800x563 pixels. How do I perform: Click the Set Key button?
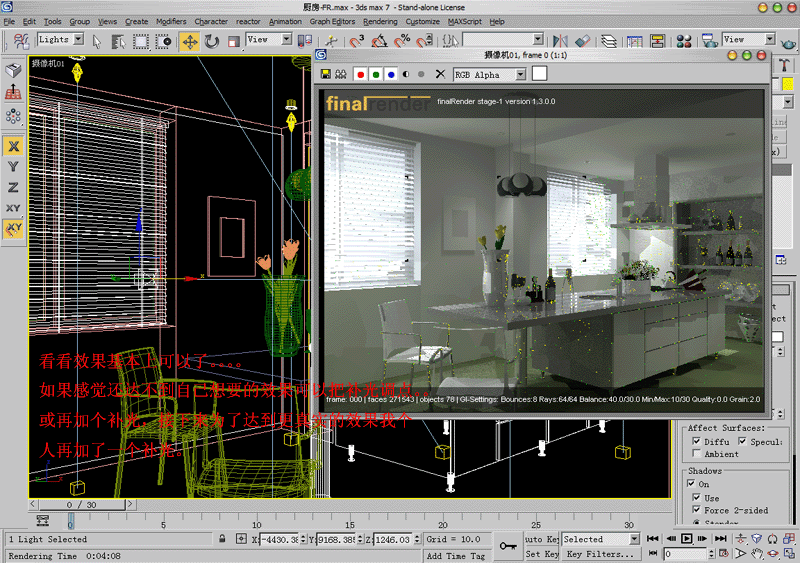541,554
